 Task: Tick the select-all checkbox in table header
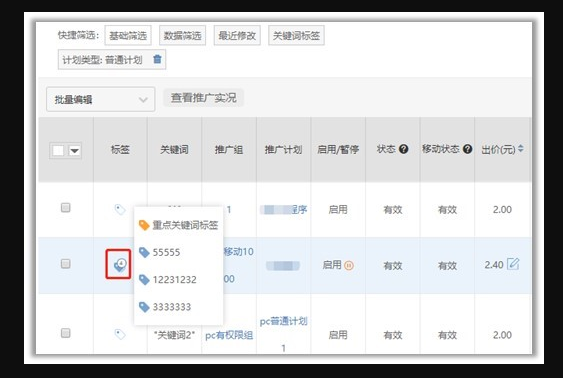[58, 150]
